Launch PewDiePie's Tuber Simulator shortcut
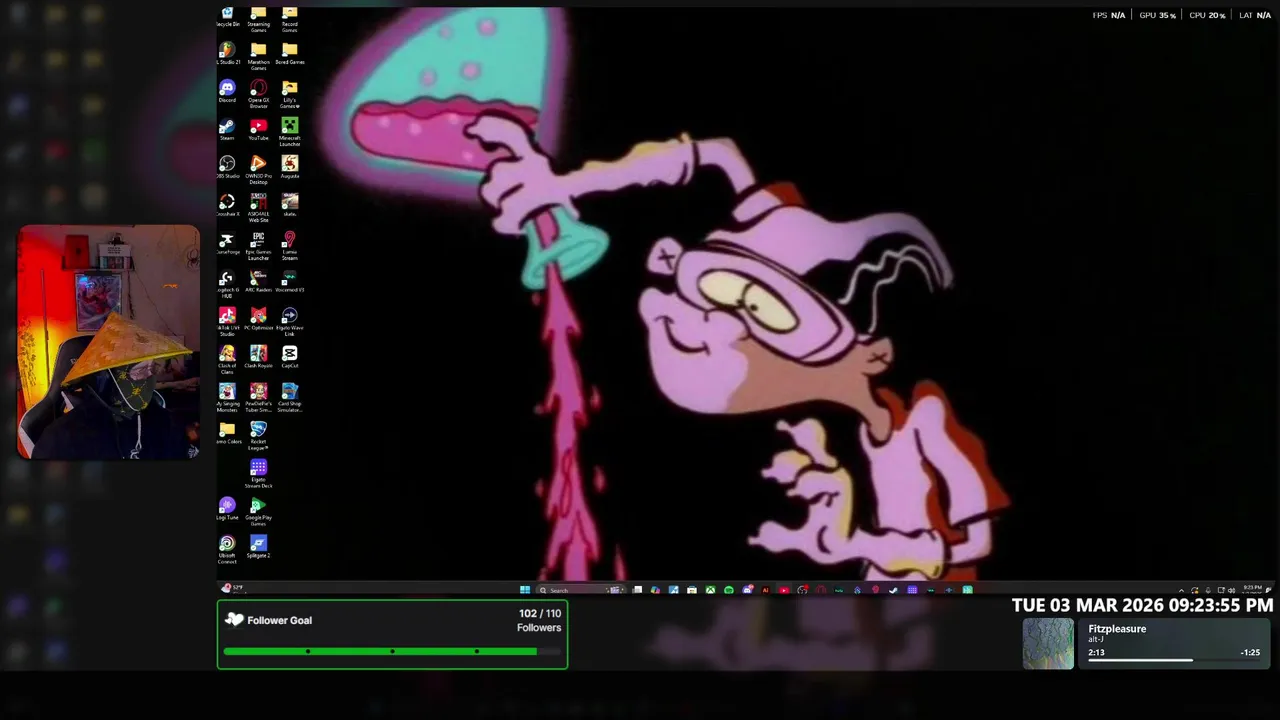Viewport: 1280px width, 720px height. coord(258,398)
